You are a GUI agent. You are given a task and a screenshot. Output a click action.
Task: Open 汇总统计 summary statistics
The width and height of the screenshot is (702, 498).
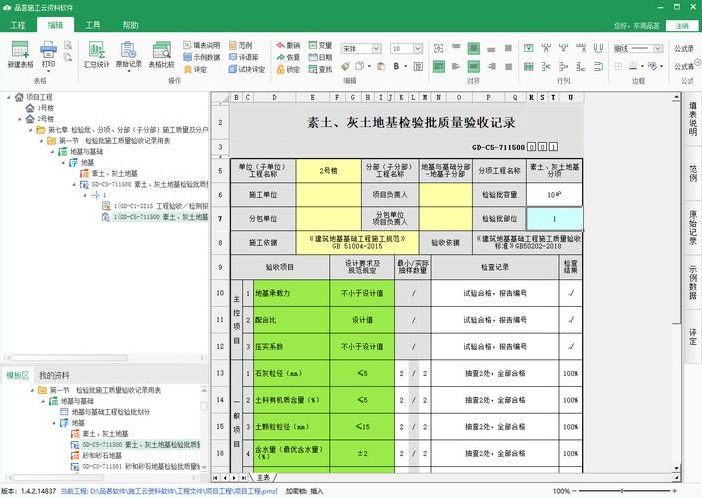pyautogui.click(x=97, y=55)
